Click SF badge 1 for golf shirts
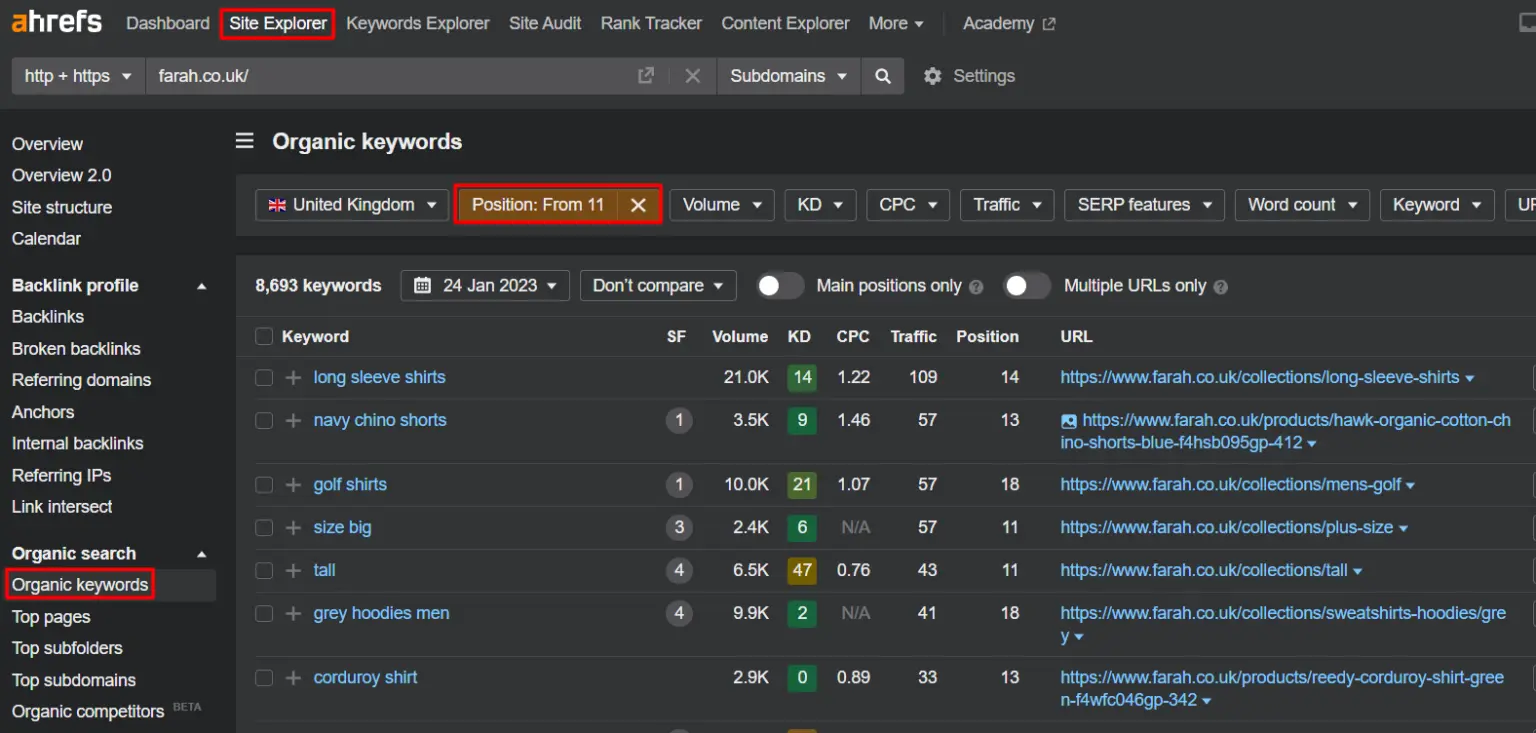 [x=679, y=485]
